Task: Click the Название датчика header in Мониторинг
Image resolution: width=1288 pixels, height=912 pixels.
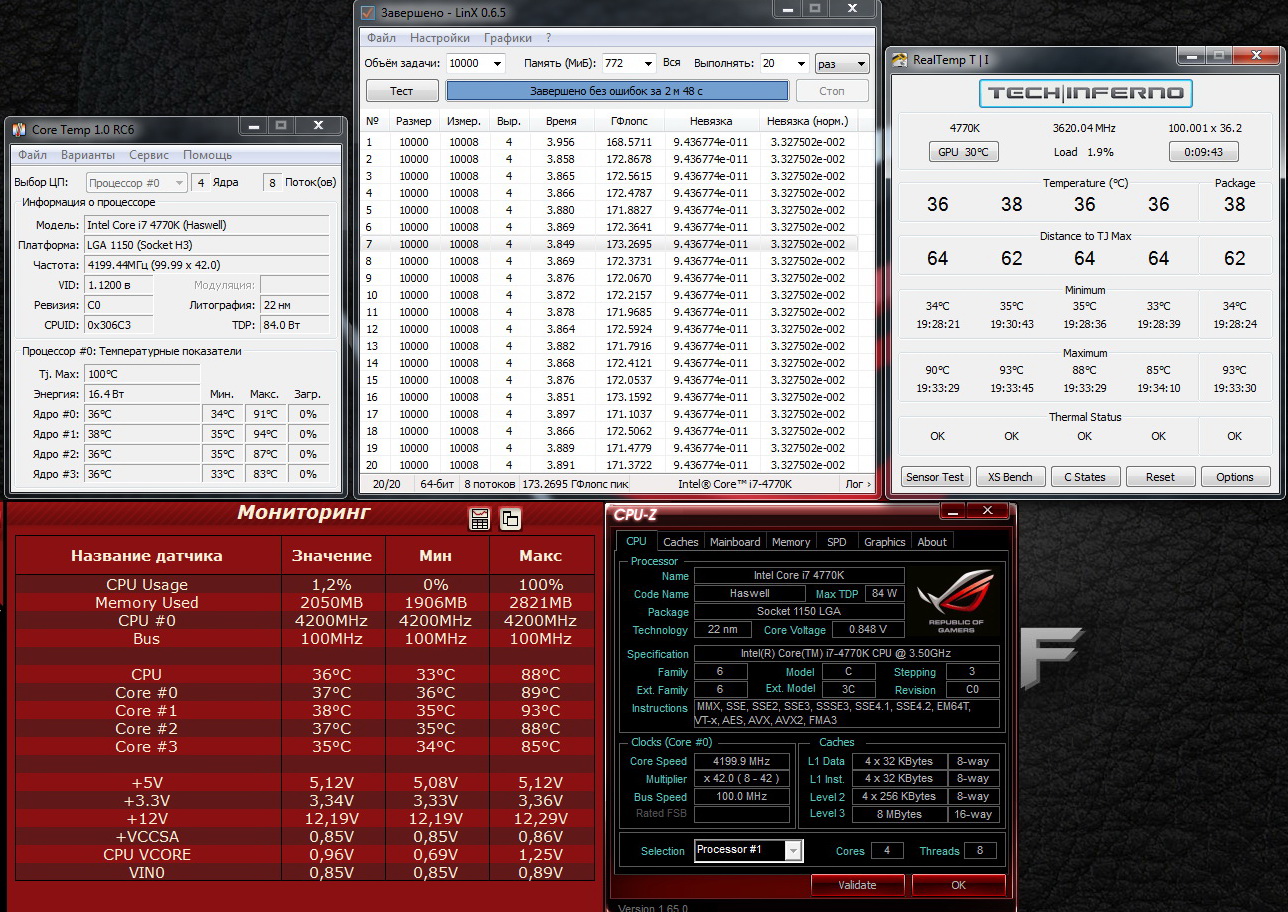Action: 147,556
